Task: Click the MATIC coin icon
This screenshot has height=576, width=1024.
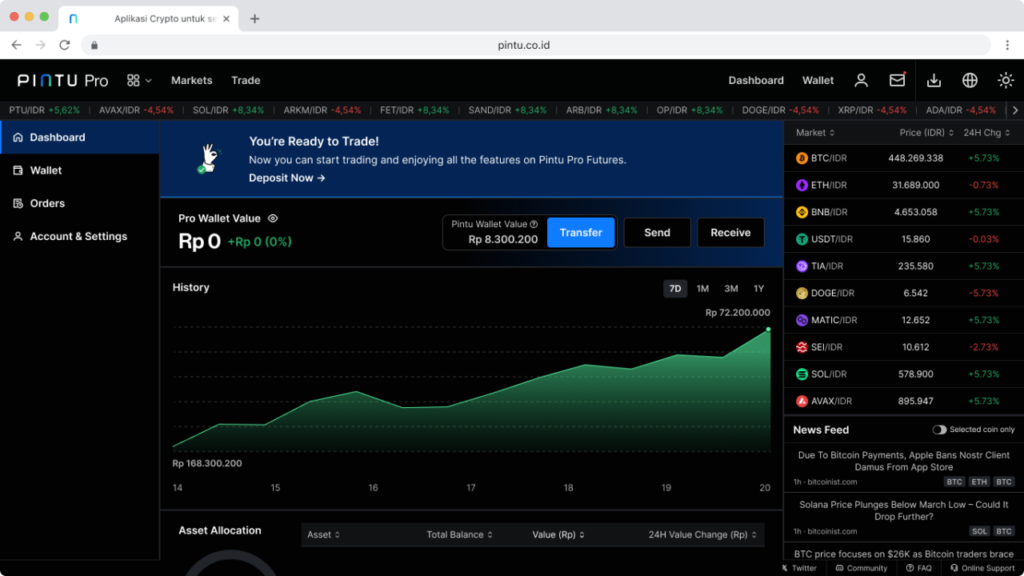Action: tap(801, 320)
